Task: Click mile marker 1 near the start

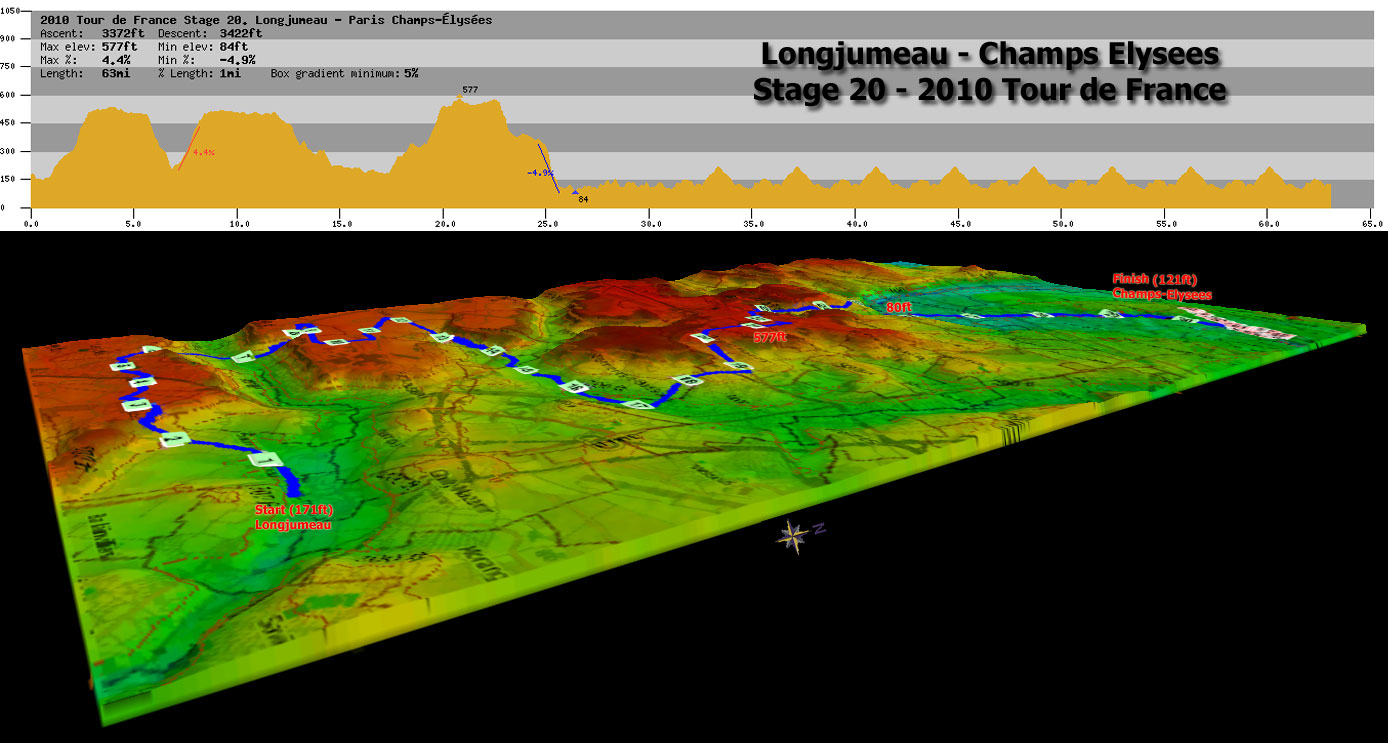Action: (x=268, y=462)
